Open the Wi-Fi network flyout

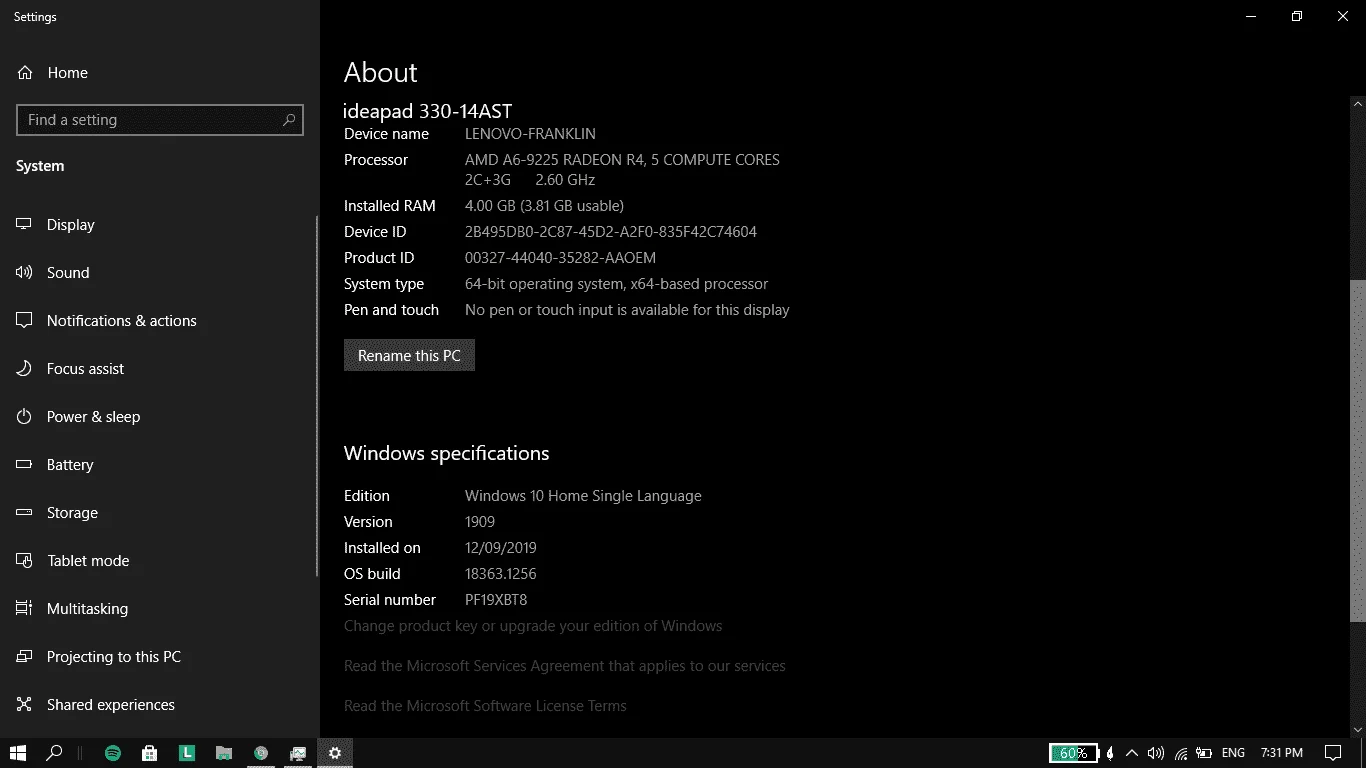click(1181, 753)
